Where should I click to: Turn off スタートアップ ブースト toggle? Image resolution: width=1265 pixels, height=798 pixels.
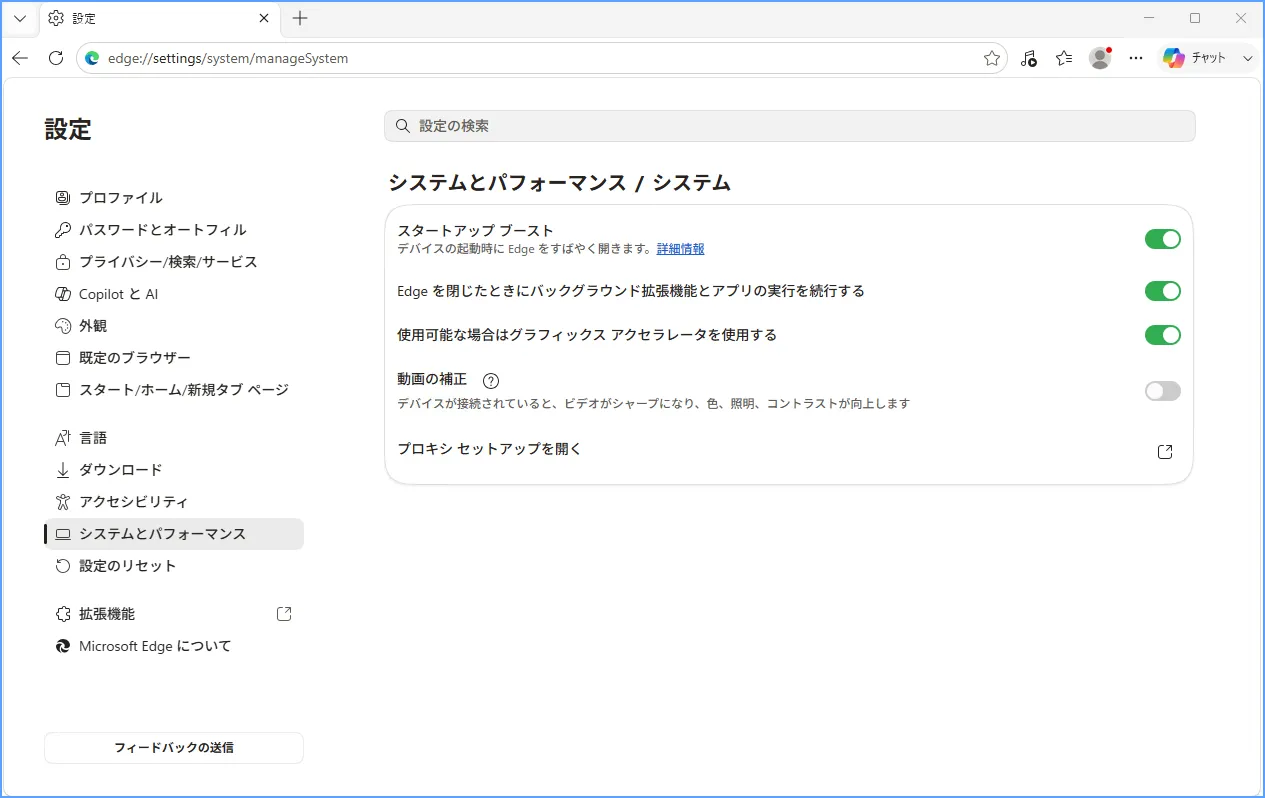1163,239
